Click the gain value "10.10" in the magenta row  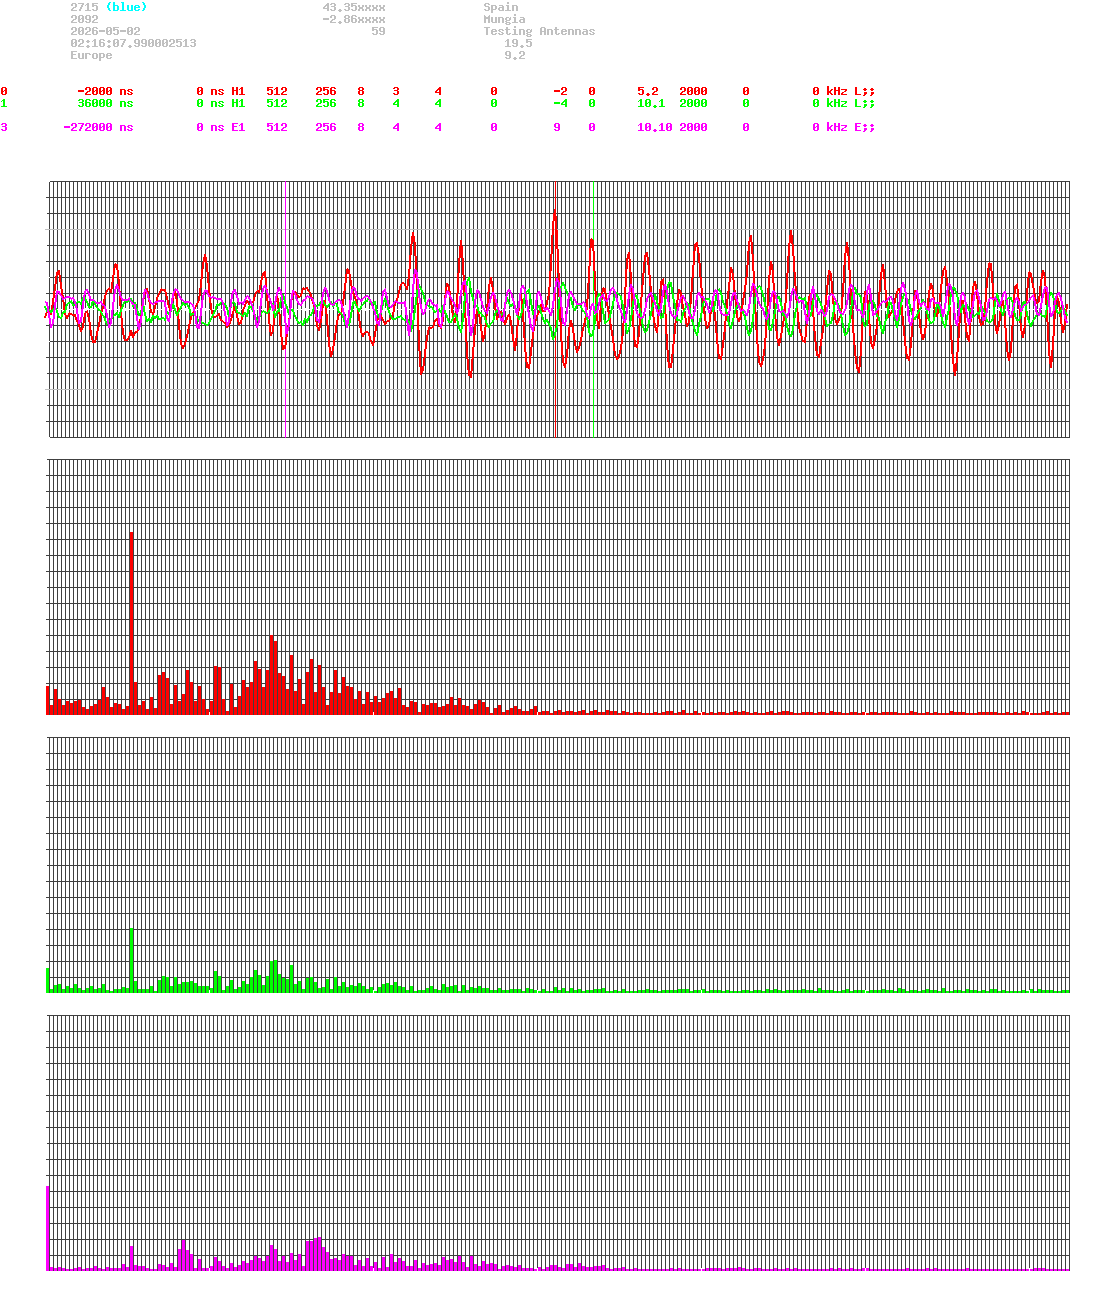click(655, 127)
